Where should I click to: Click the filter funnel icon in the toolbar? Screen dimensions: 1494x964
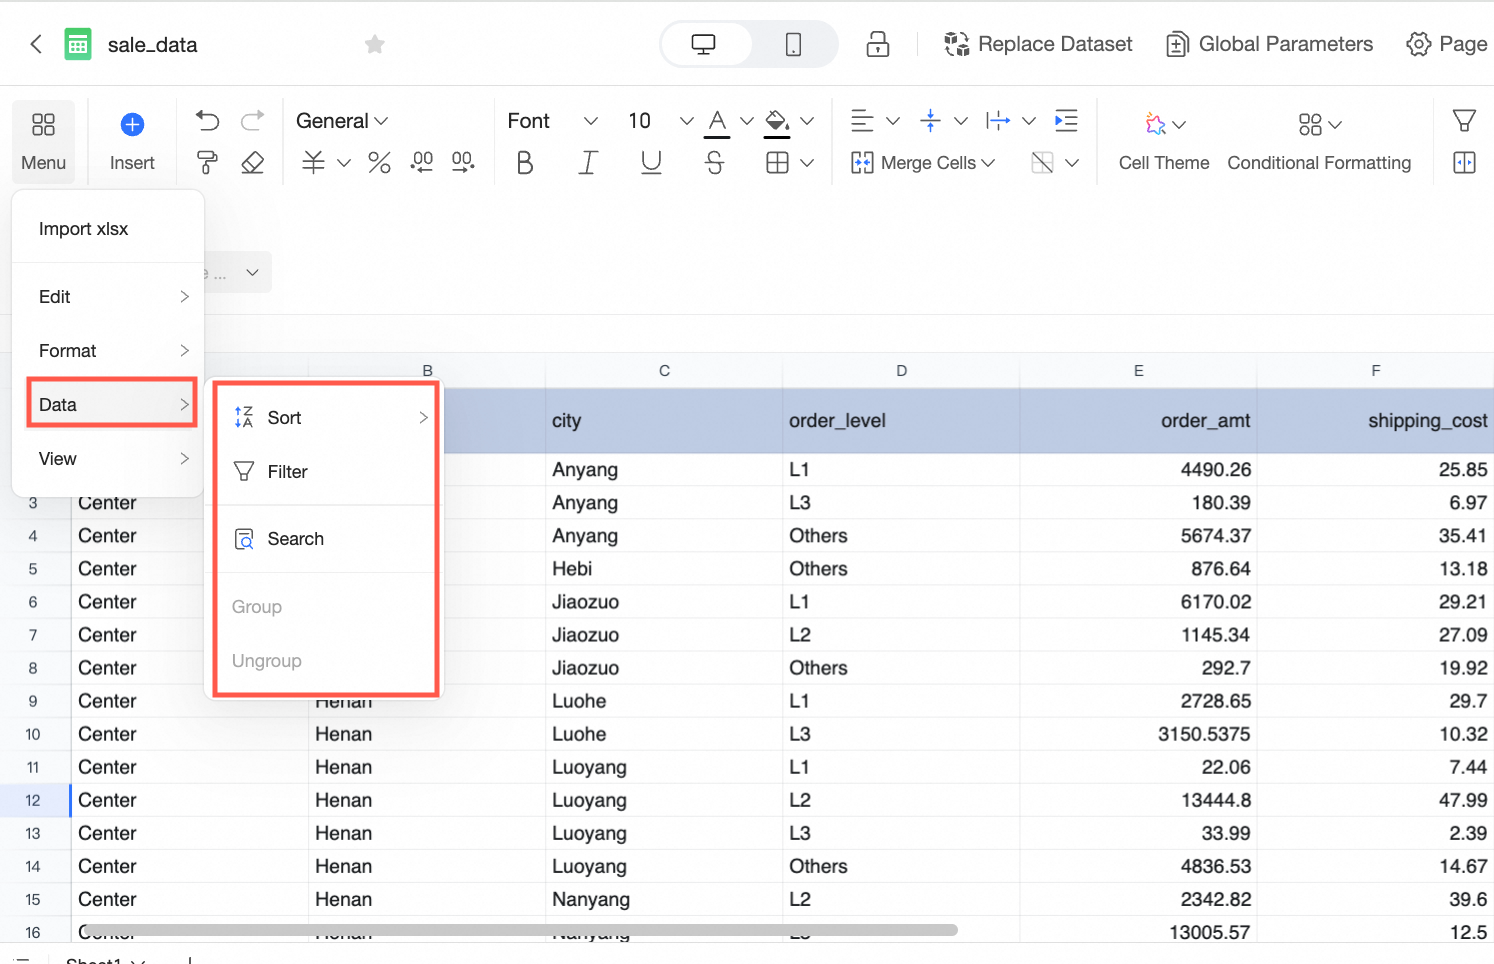pyautogui.click(x=1464, y=121)
